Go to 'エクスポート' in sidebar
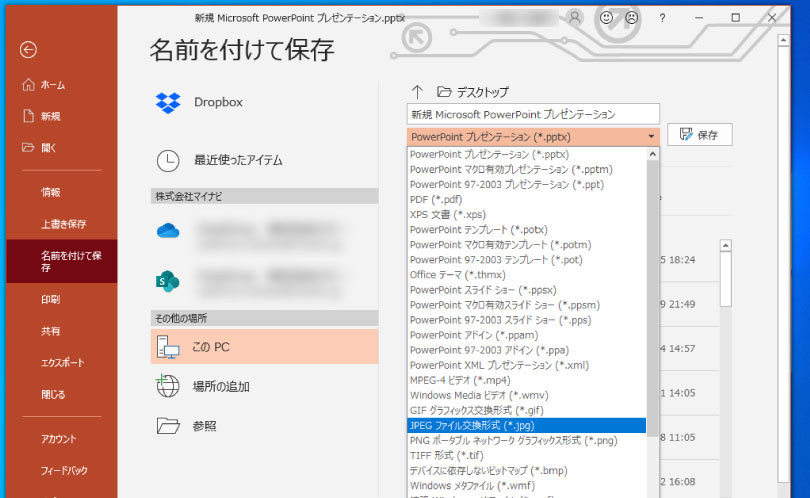This screenshot has height=498, width=810. click(x=62, y=362)
